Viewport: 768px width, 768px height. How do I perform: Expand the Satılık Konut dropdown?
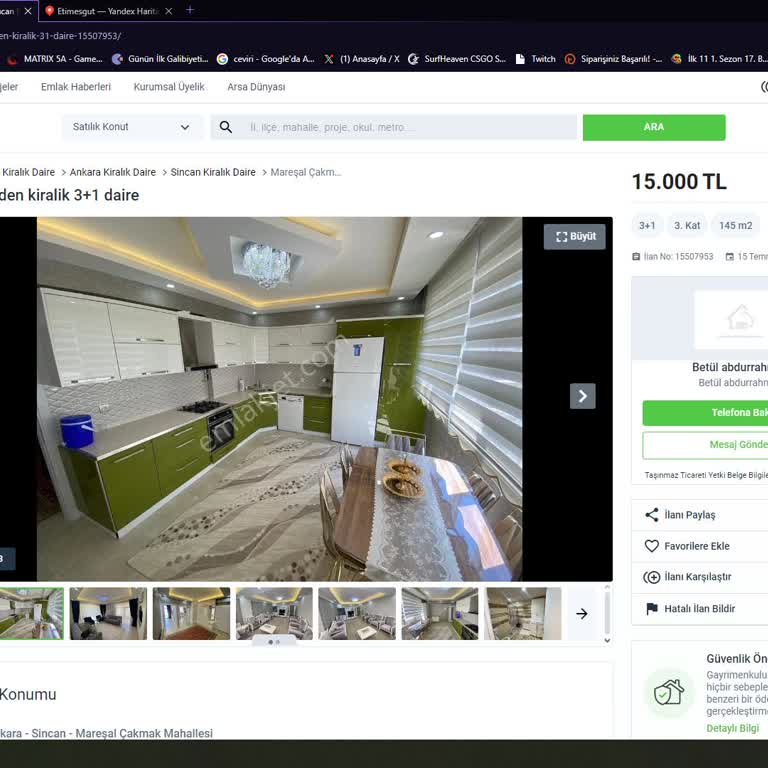pyautogui.click(x=132, y=127)
